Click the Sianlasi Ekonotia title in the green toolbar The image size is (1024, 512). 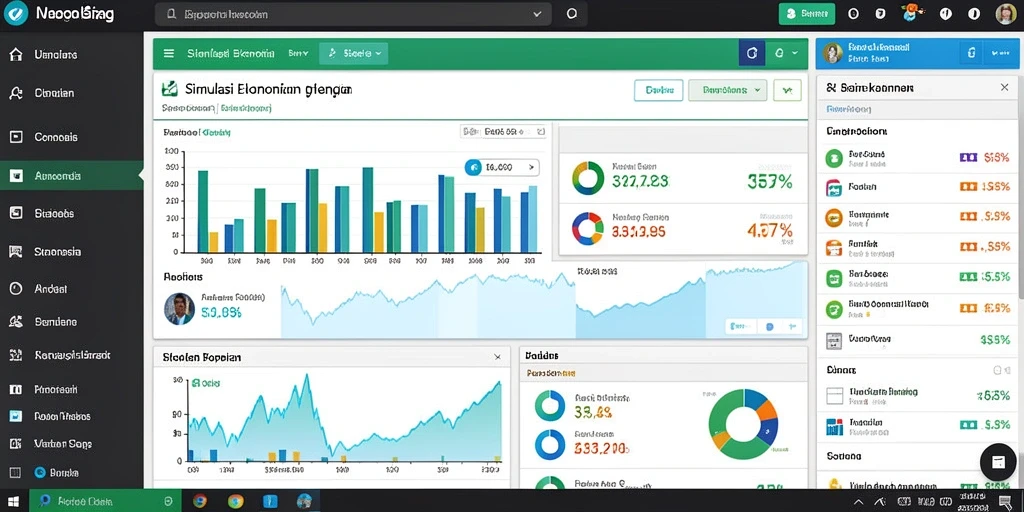click(x=231, y=54)
